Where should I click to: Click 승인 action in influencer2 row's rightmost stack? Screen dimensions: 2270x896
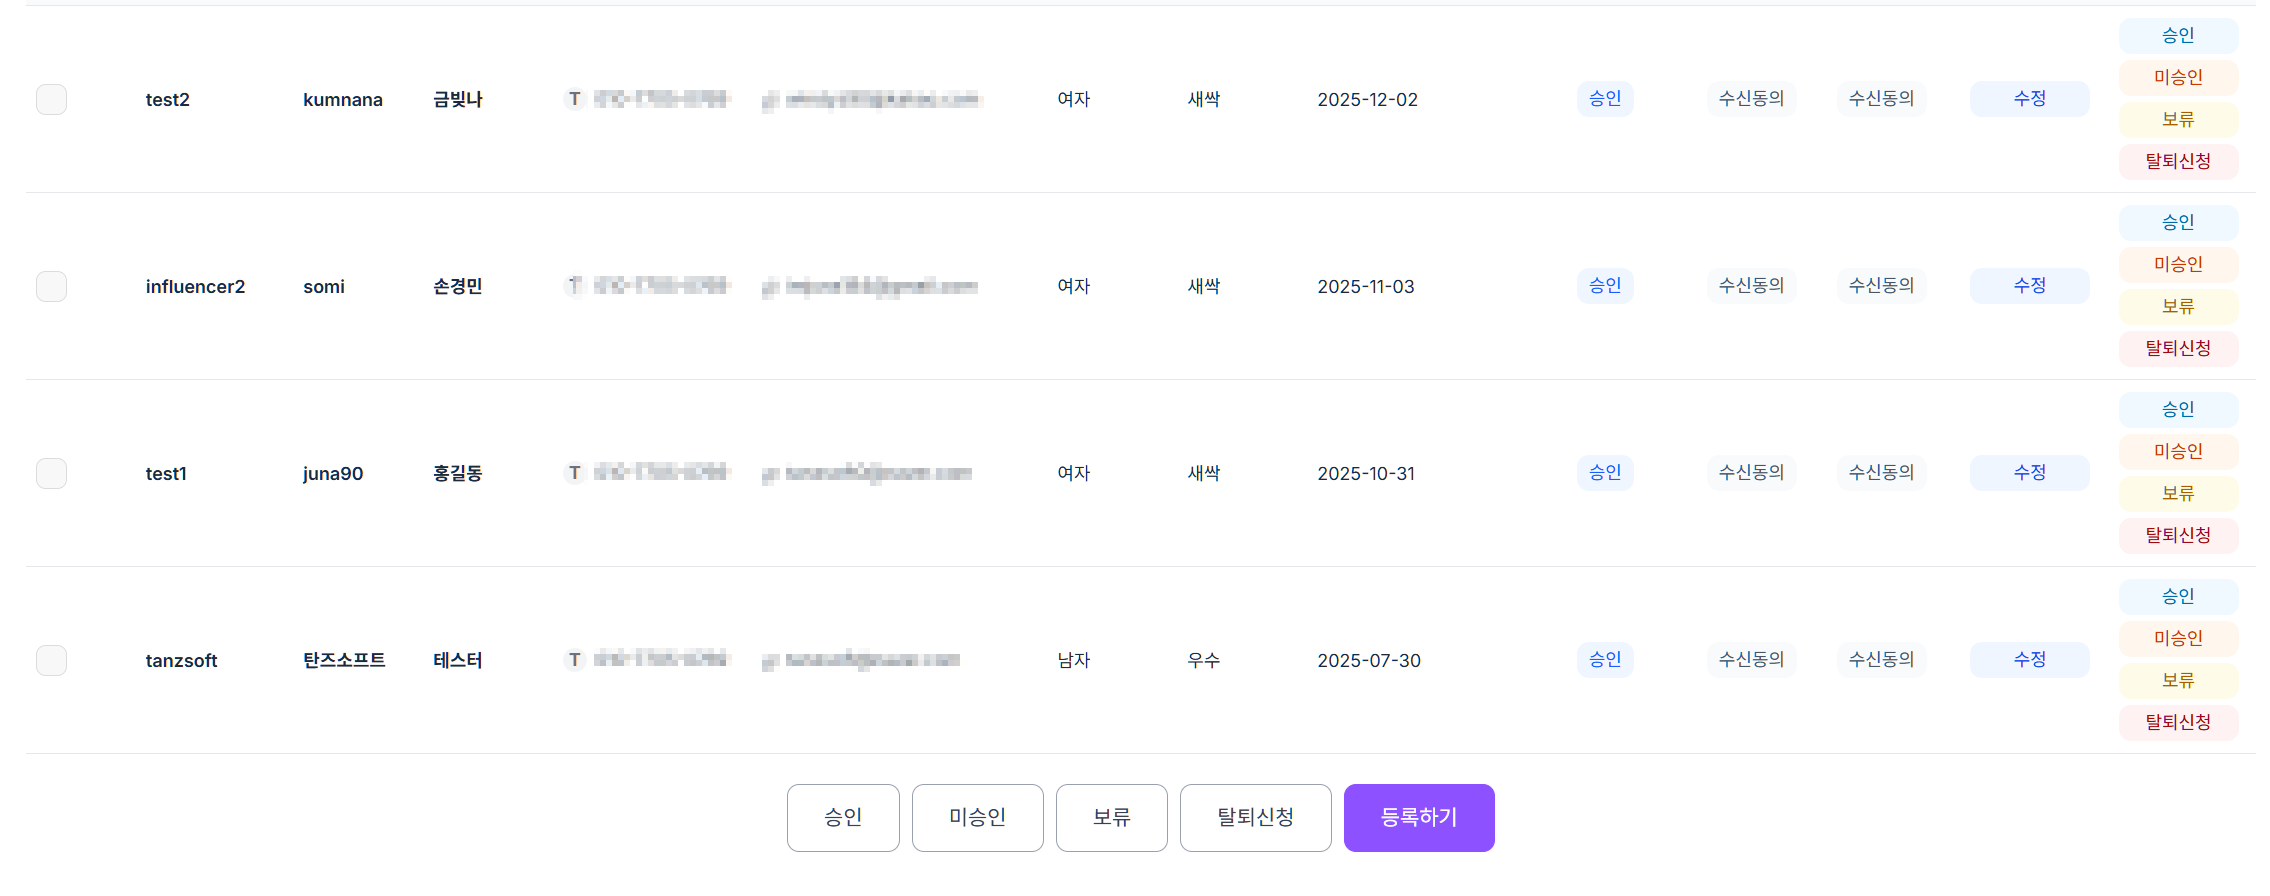(2178, 222)
